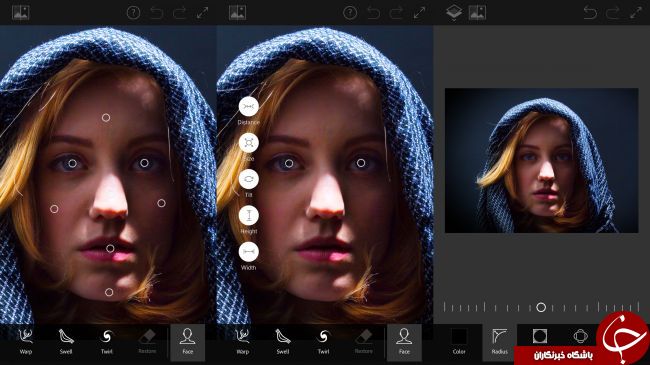
Task: Tap the Width eye adjustment button
Action: (249, 252)
